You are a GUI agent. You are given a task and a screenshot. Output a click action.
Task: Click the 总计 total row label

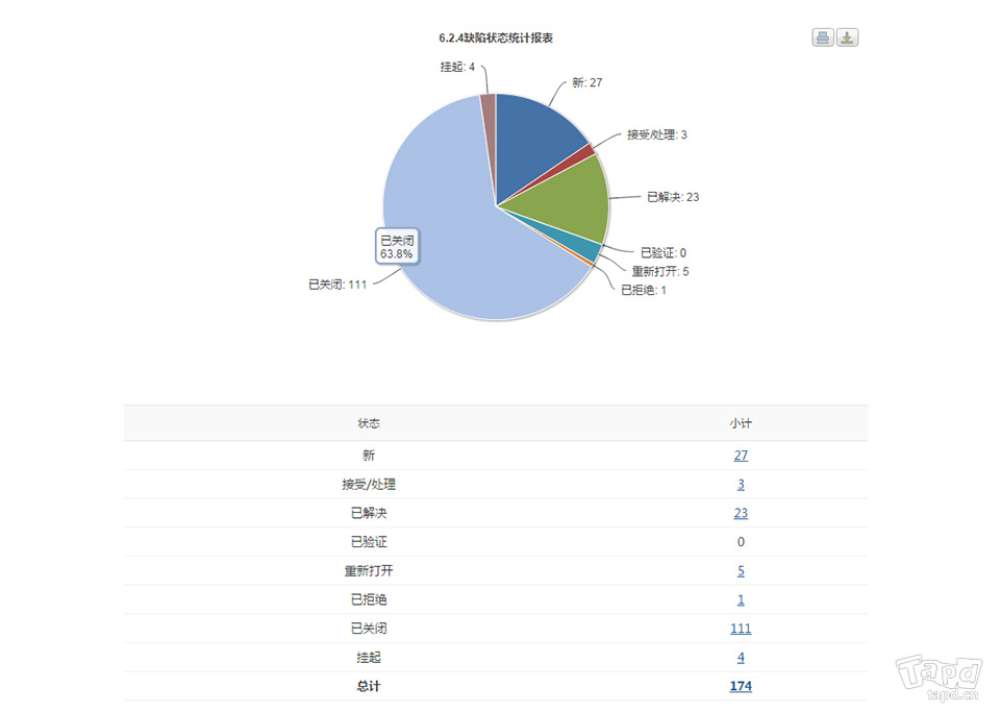click(x=369, y=686)
